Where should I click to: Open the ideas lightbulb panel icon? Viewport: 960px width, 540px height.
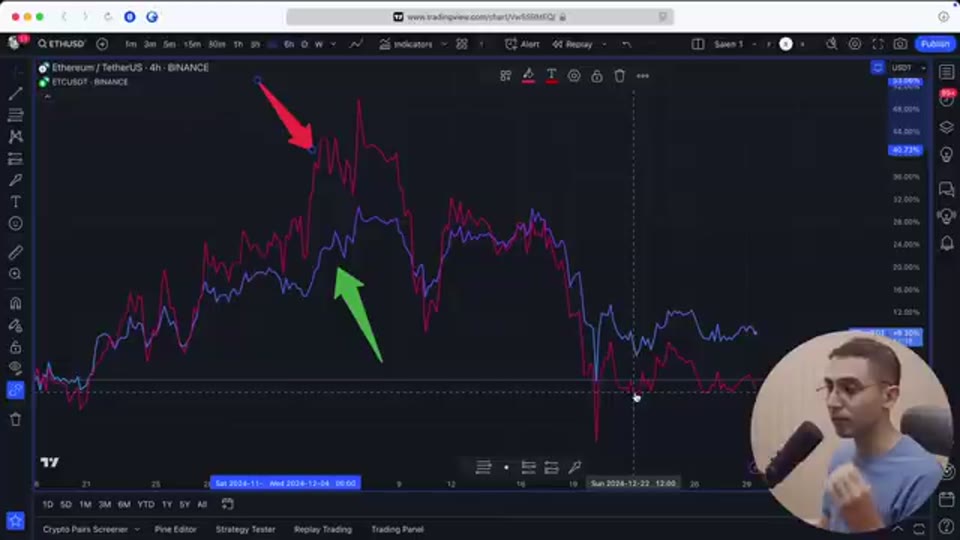(x=947, y=154)
